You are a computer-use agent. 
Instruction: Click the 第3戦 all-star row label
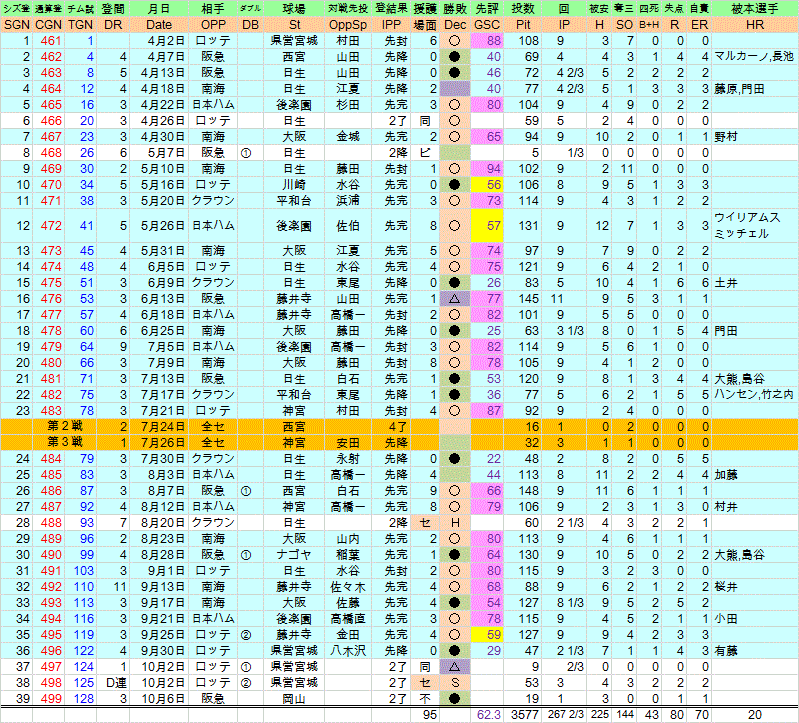(x=65, y=442)
